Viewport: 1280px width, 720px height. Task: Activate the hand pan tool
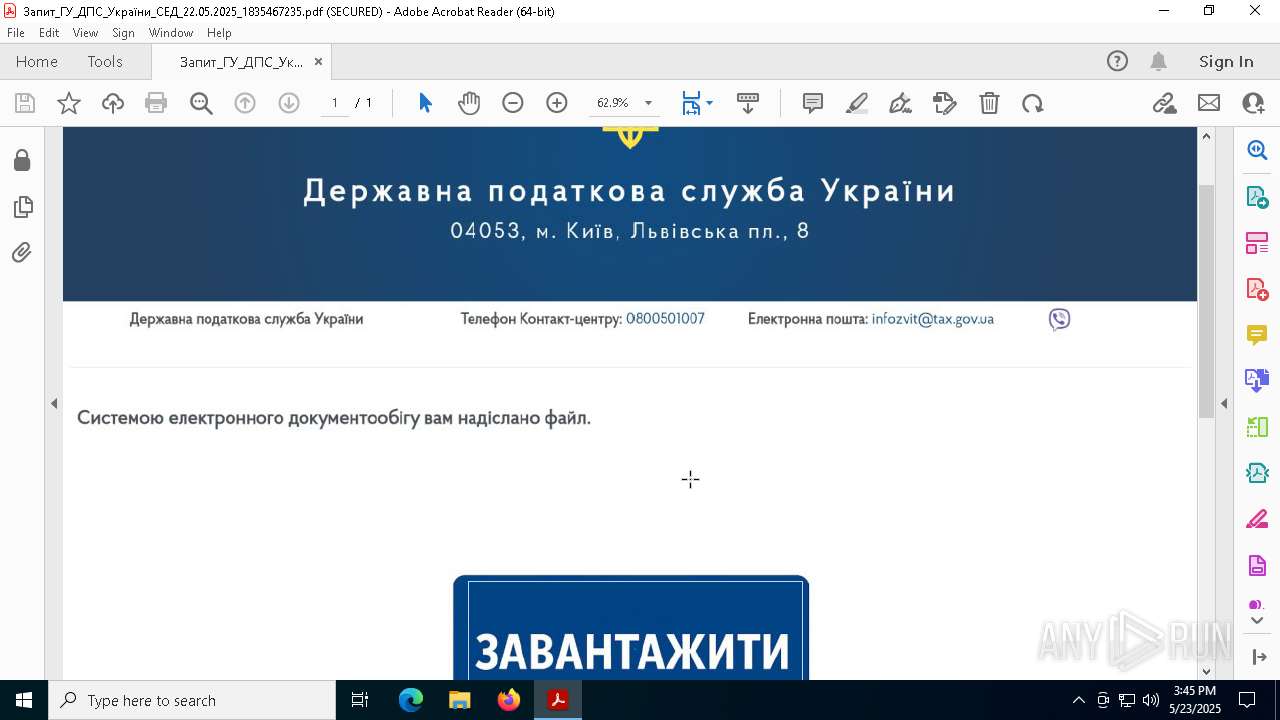469,103
